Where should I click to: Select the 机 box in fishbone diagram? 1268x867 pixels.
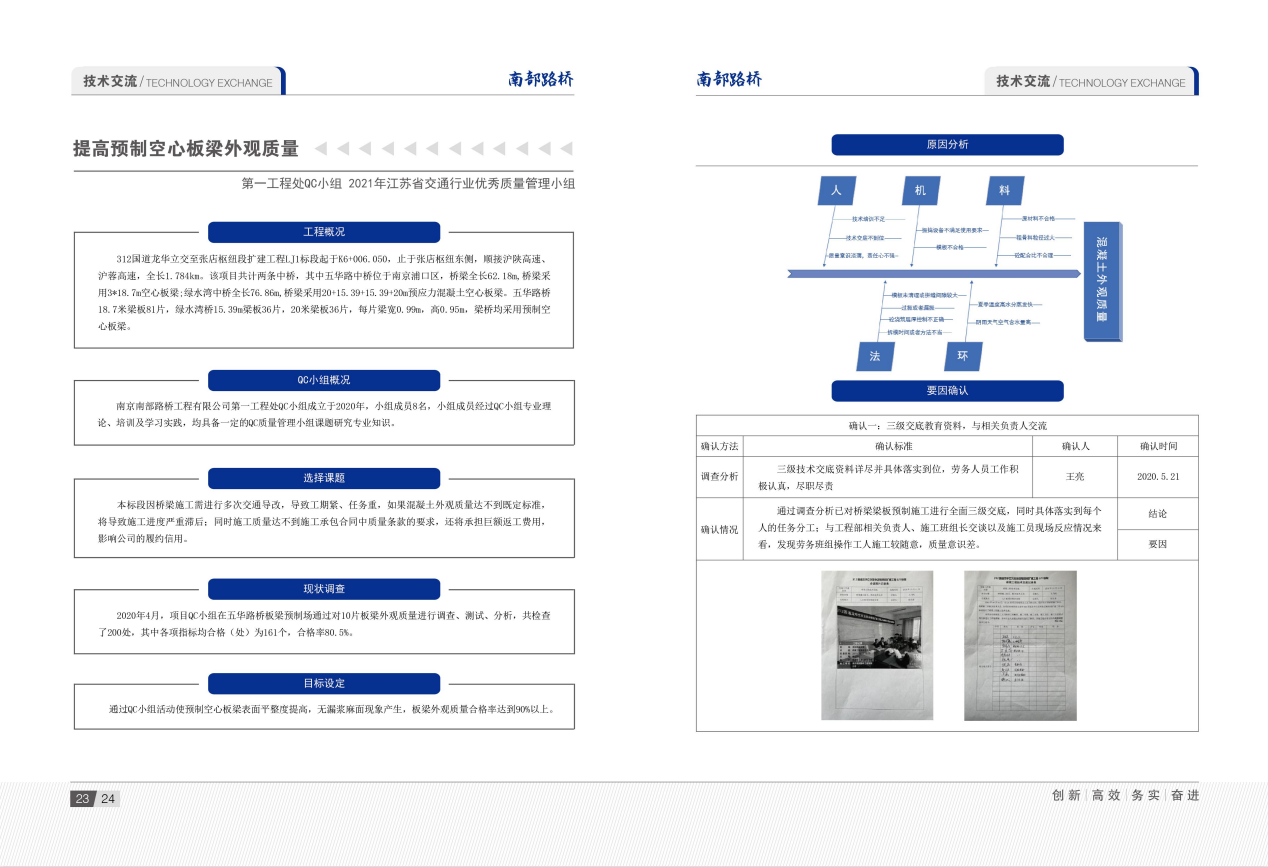[921, 190]
